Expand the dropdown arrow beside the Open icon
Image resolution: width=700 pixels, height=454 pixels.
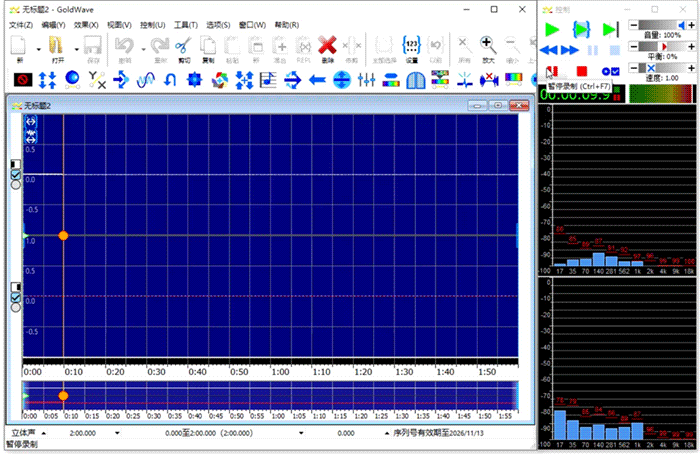(x=76, y=49)
